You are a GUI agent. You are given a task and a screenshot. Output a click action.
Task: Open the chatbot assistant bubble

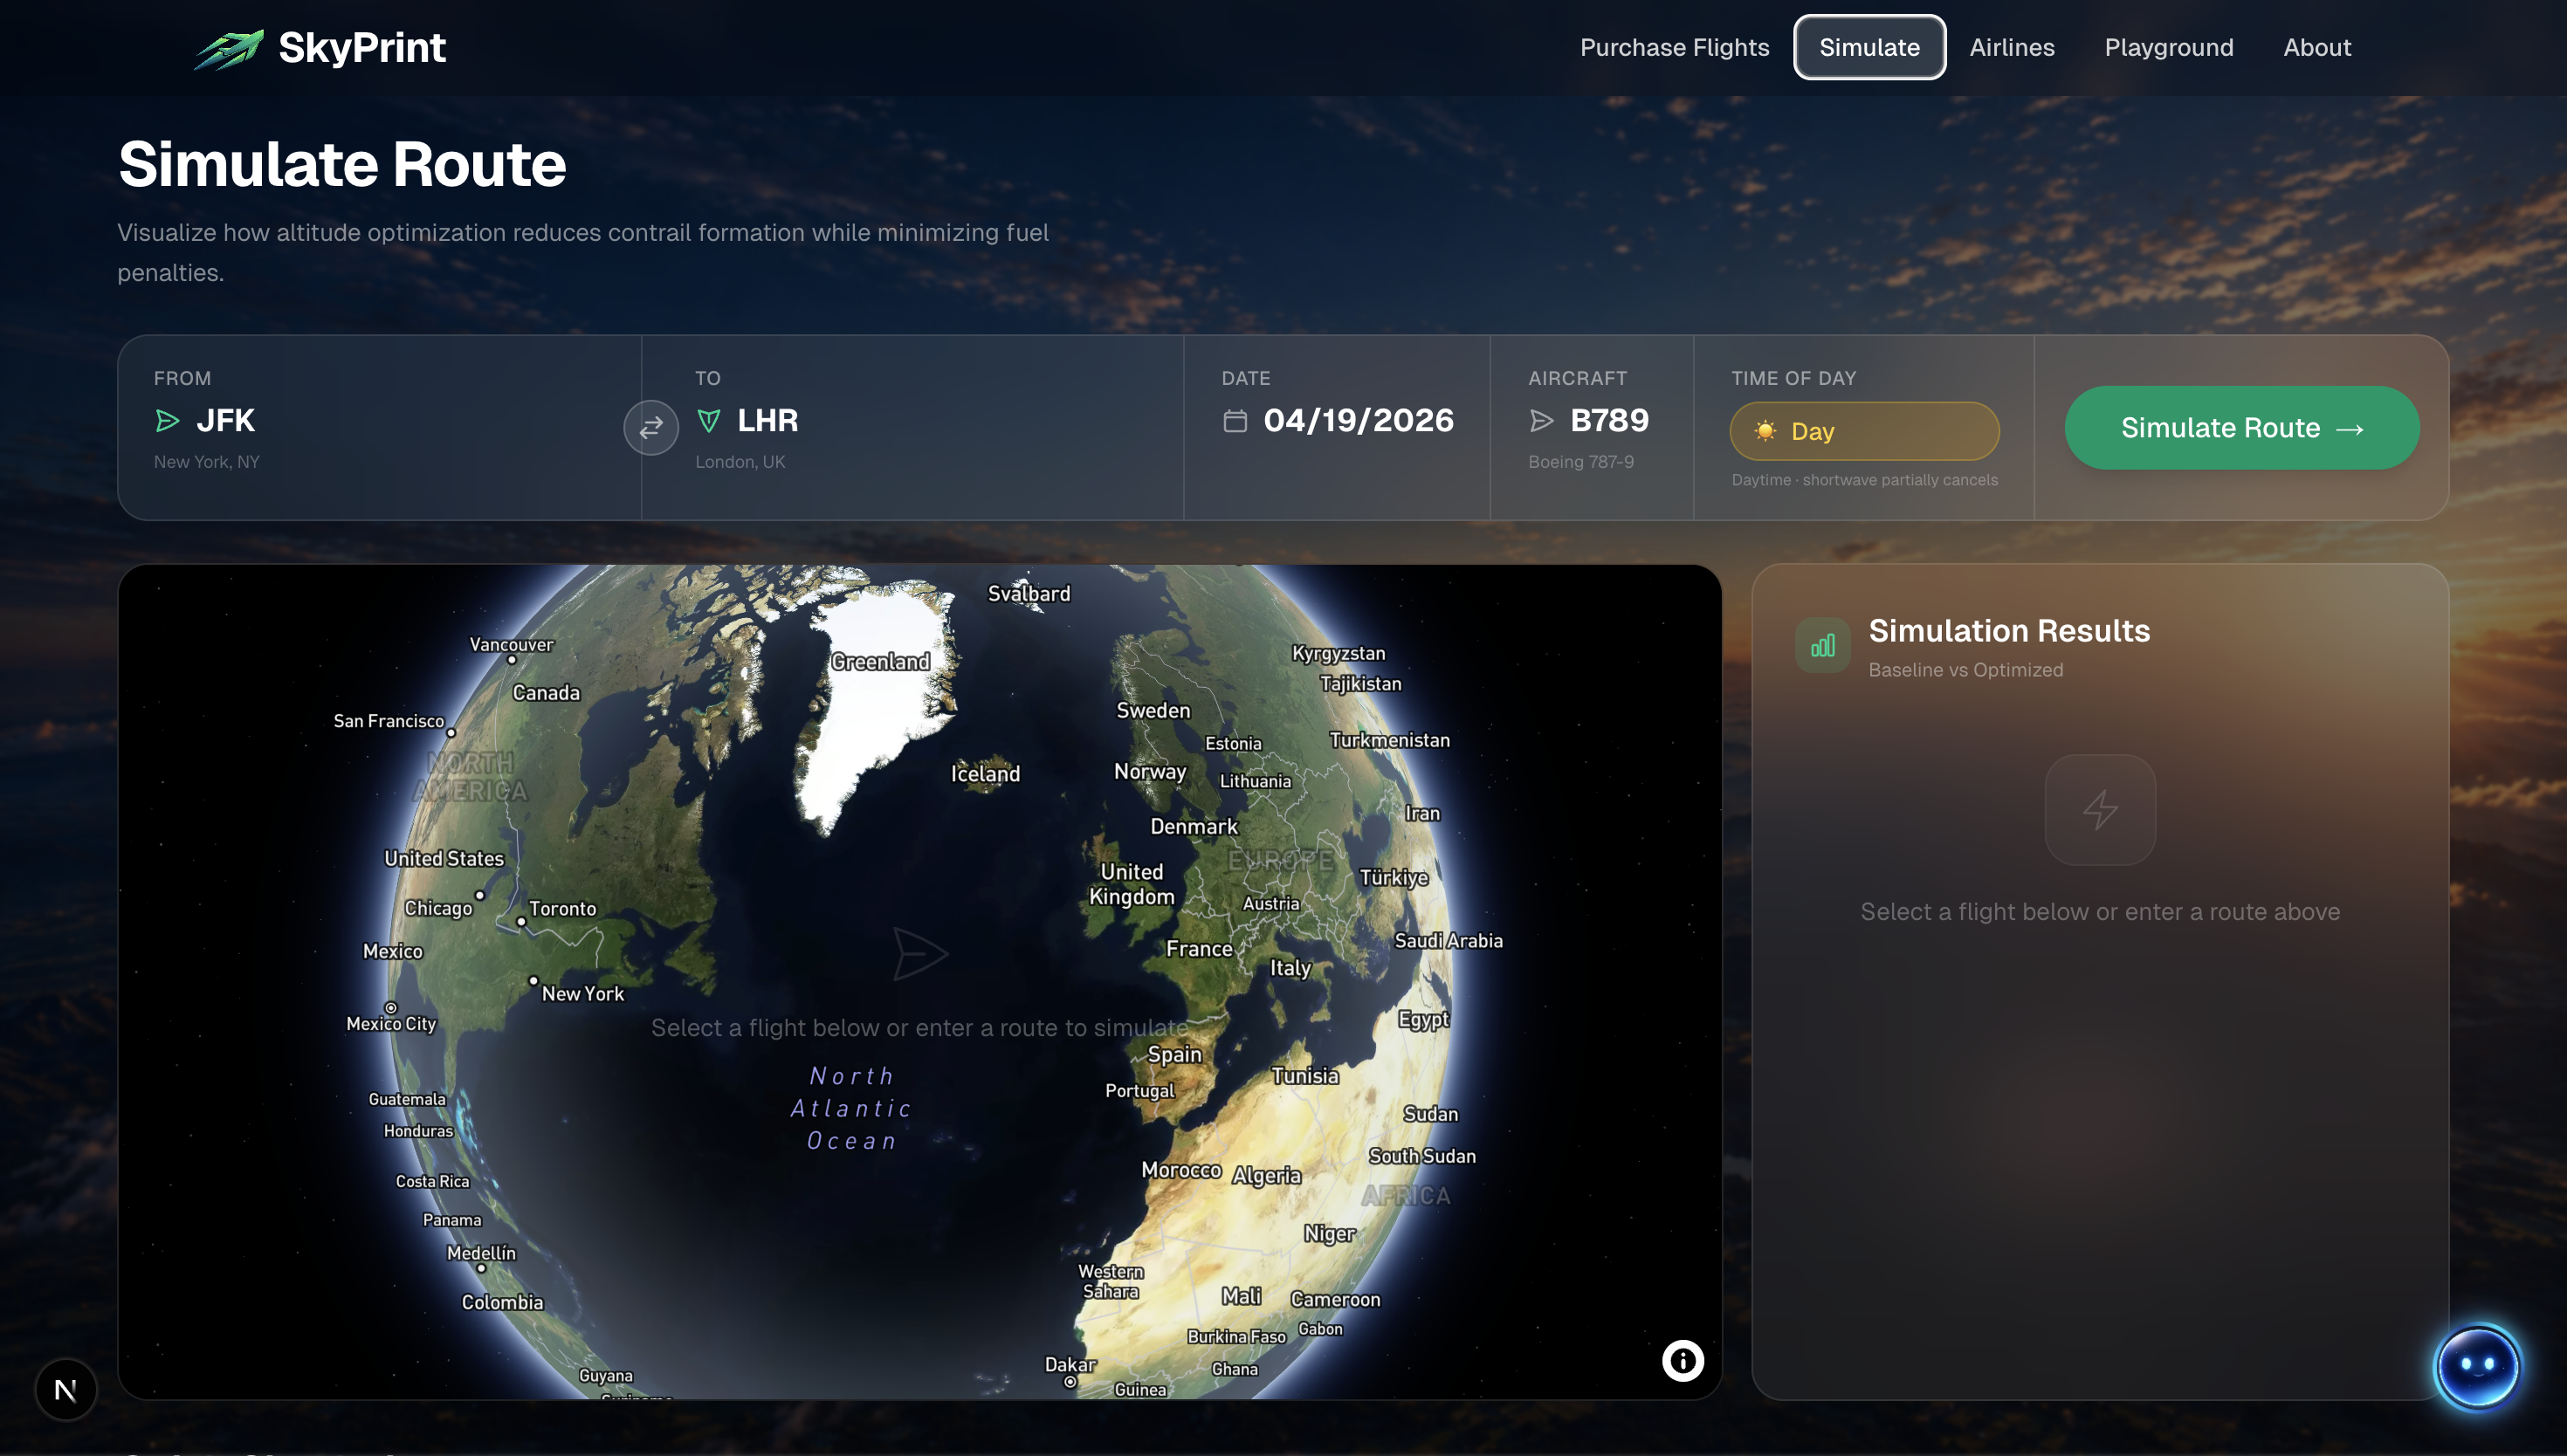[x=2476, y=1366]
